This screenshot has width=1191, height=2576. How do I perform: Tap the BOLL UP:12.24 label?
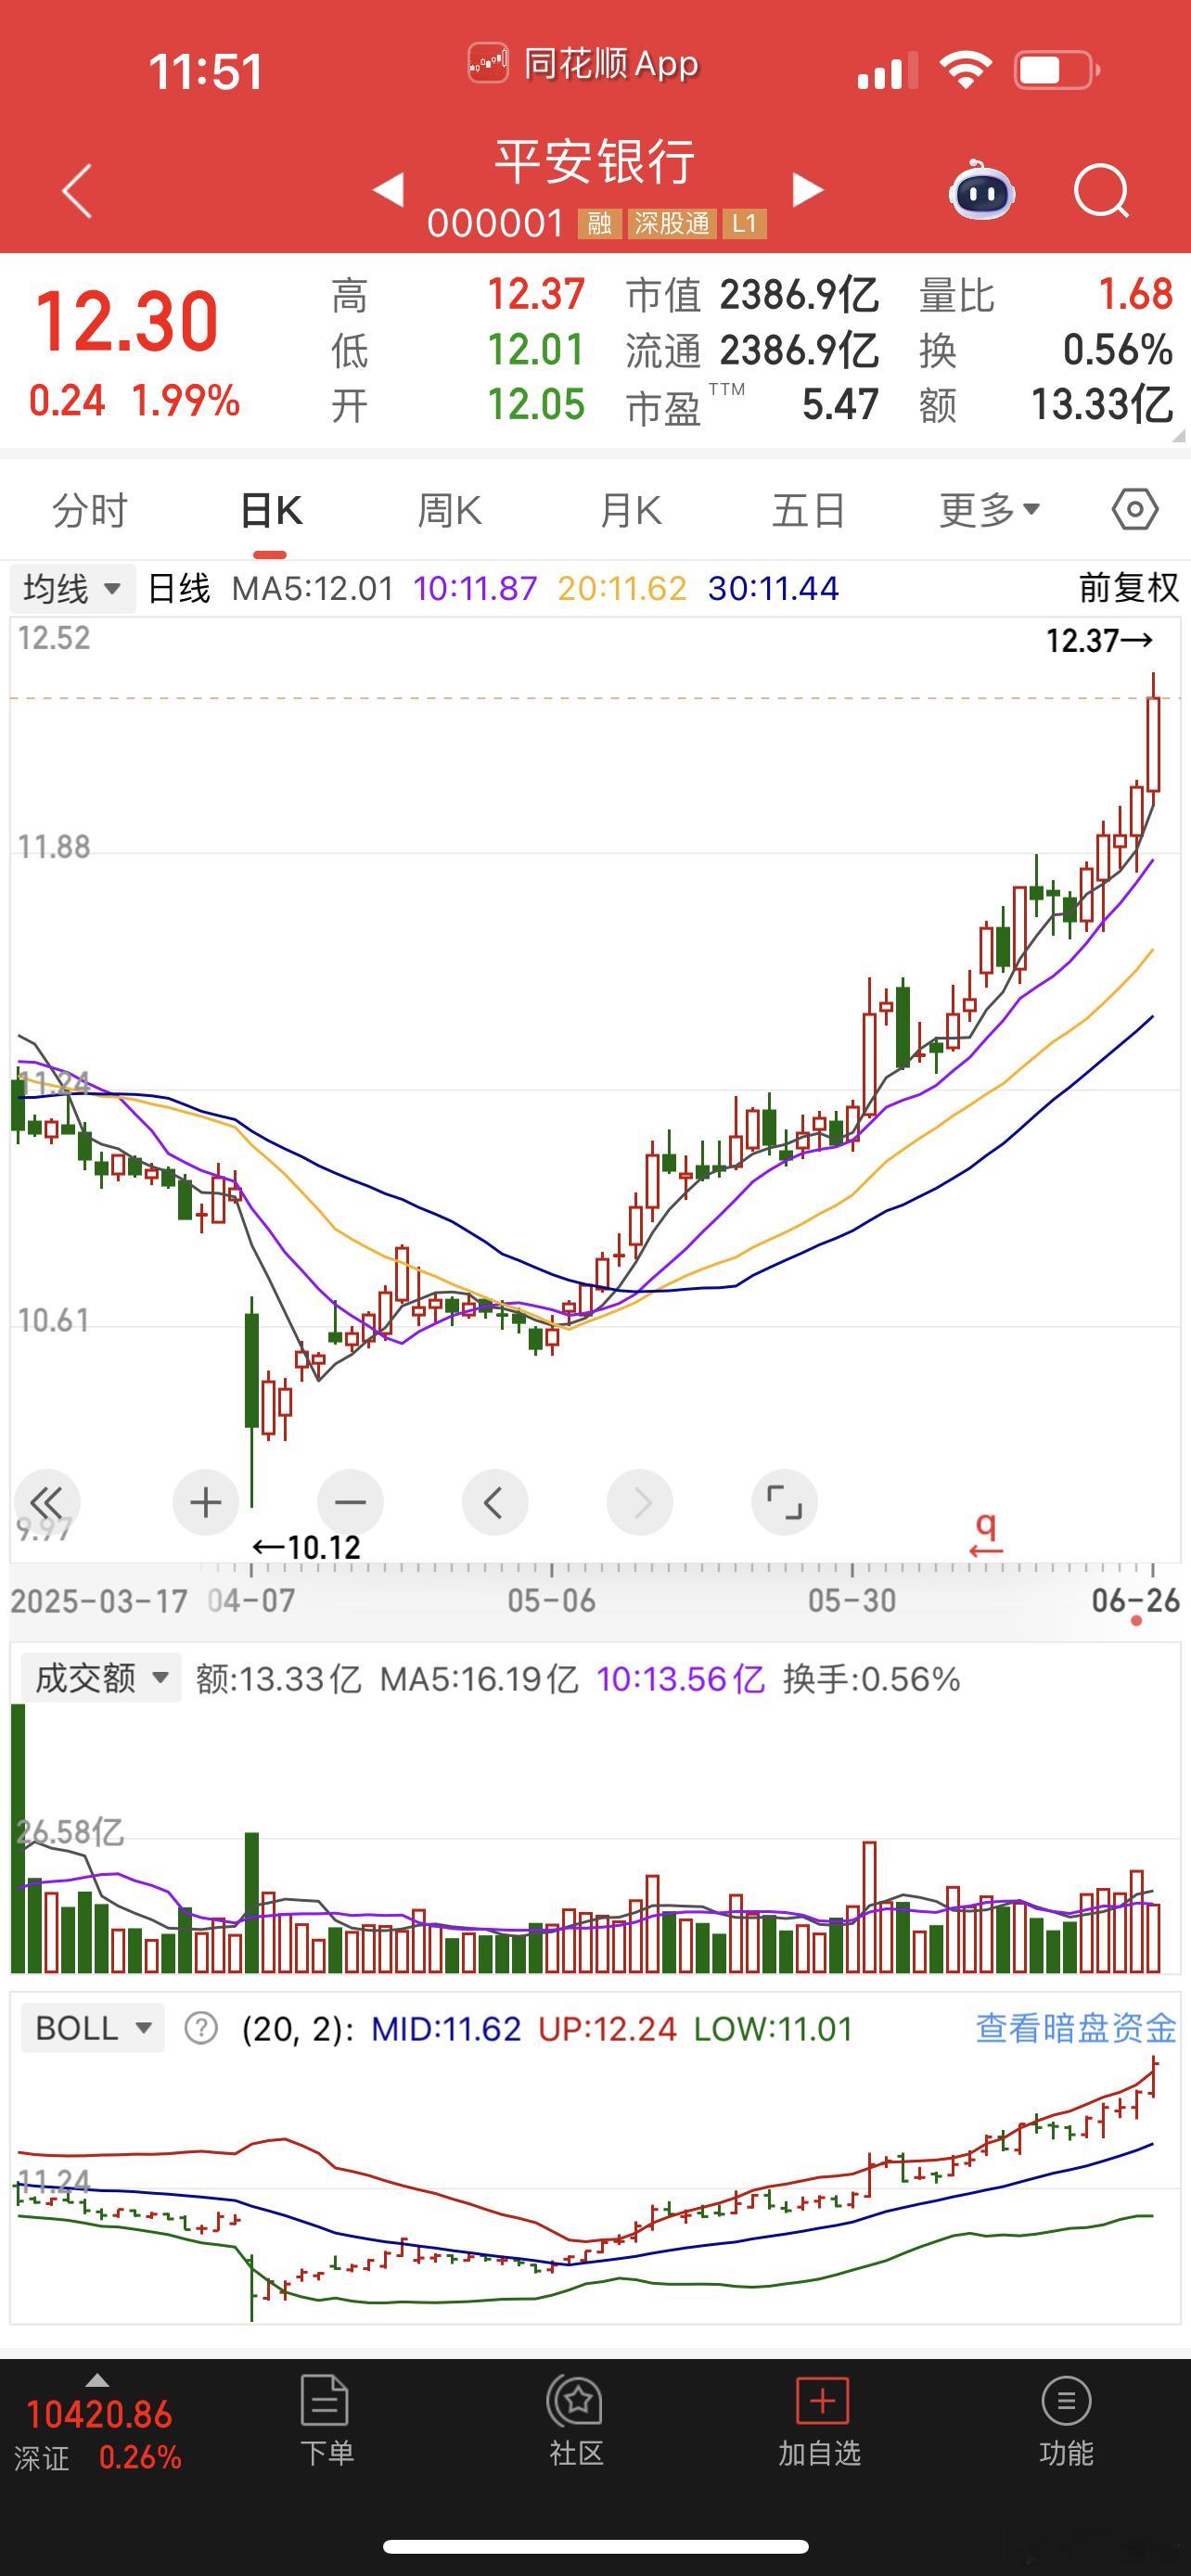(607, 2028)
